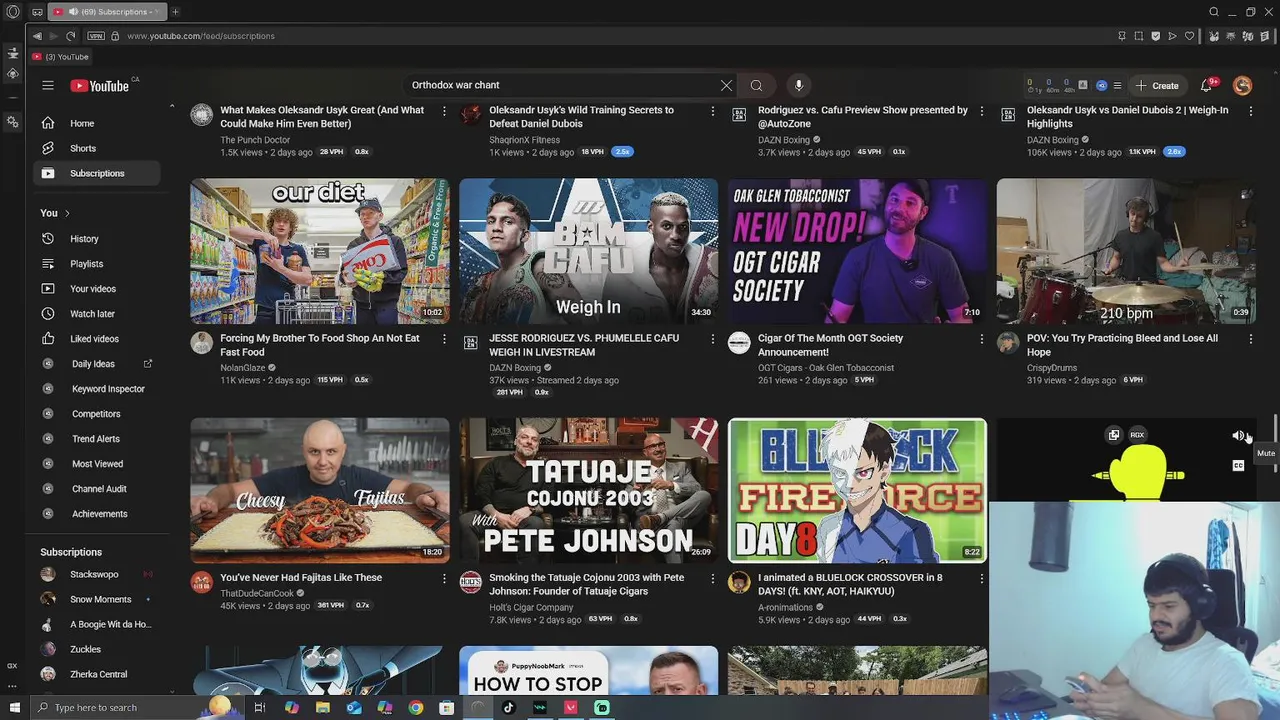The image size is (1280, 720).
Task: Open a new browser tab
Action: (x=174, y=12)
